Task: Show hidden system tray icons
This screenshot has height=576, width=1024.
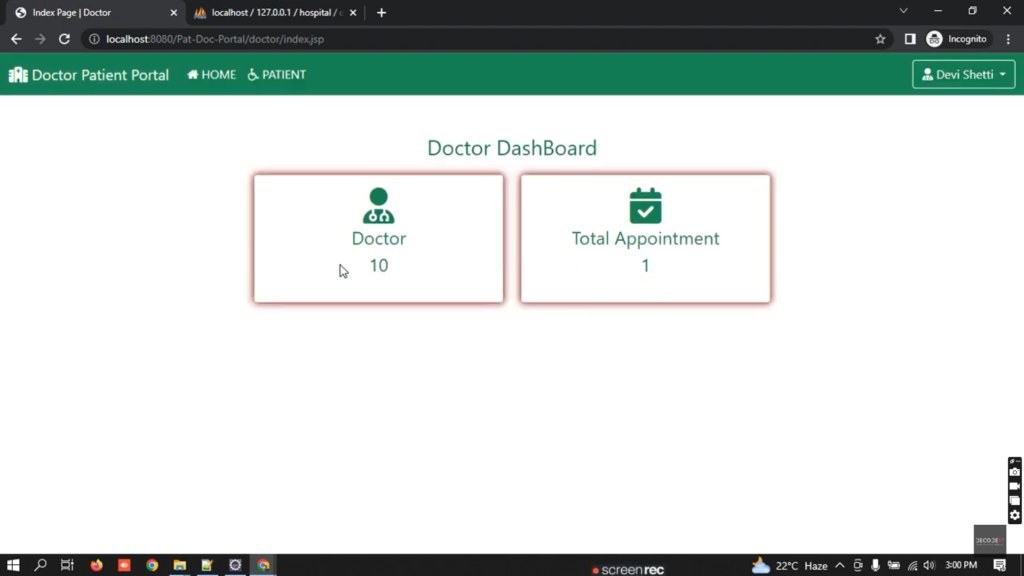Action: [x=840, y=566]
